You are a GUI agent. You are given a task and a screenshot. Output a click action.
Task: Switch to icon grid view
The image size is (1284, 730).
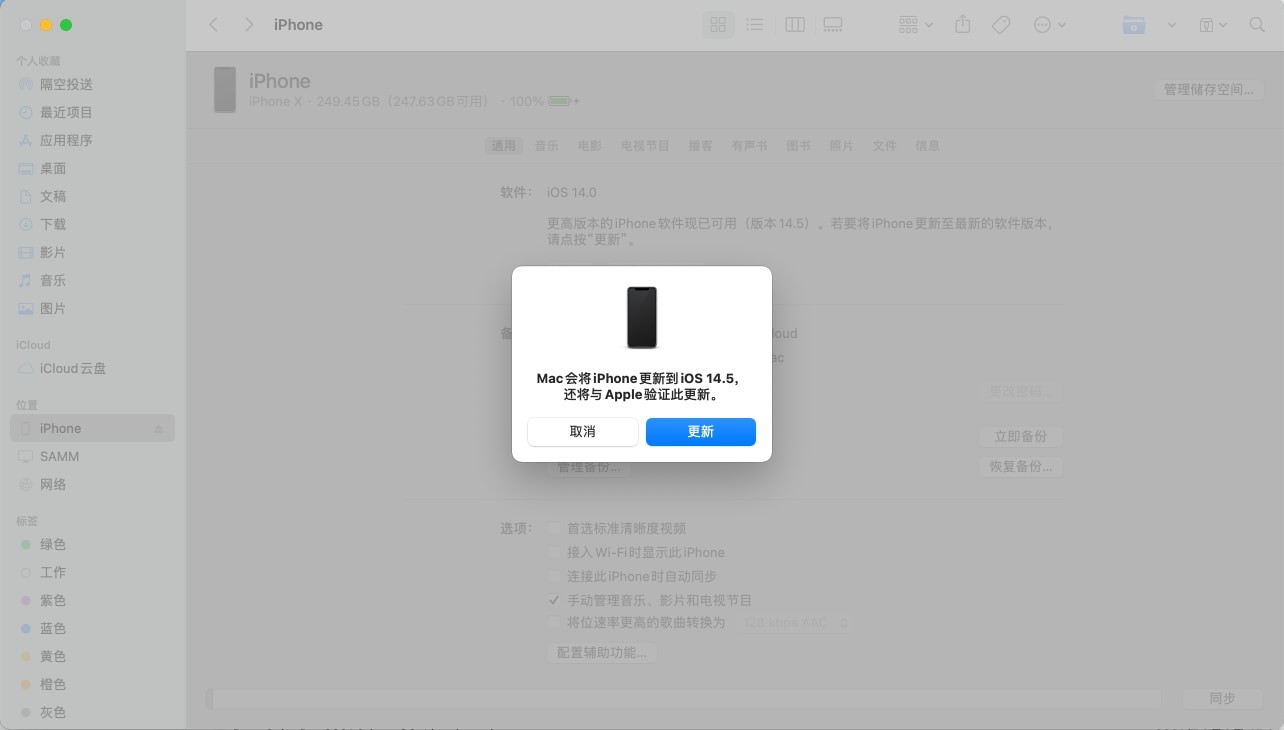[718, 25]
